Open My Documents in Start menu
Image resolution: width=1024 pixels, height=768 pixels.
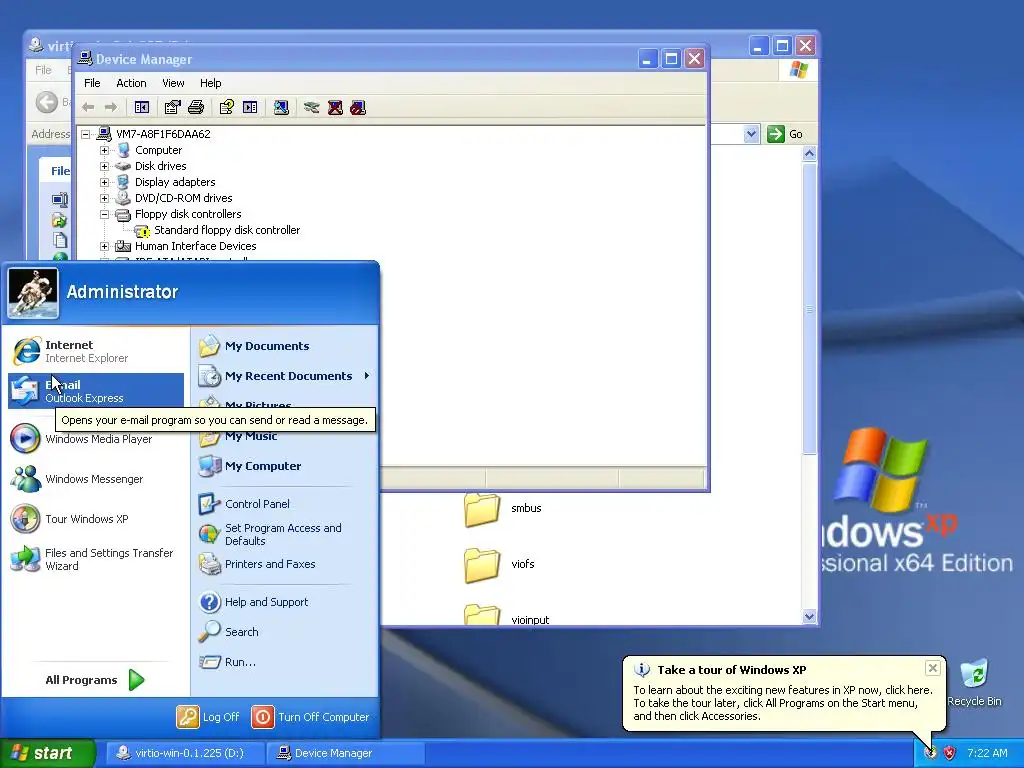click(x=285, y=346)
